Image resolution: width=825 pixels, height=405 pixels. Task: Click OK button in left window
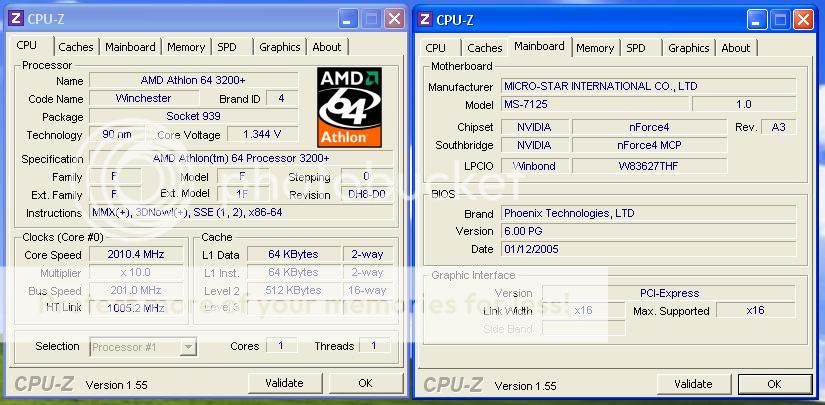click(x=365, y=383)
